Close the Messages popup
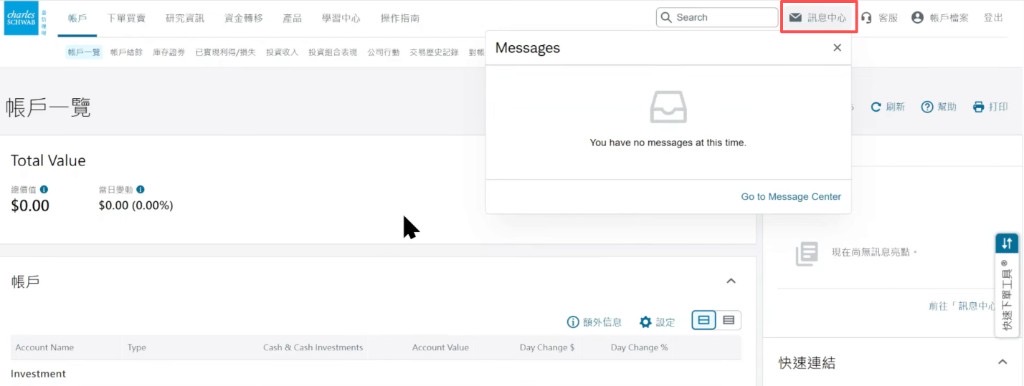 pos(837,48)
